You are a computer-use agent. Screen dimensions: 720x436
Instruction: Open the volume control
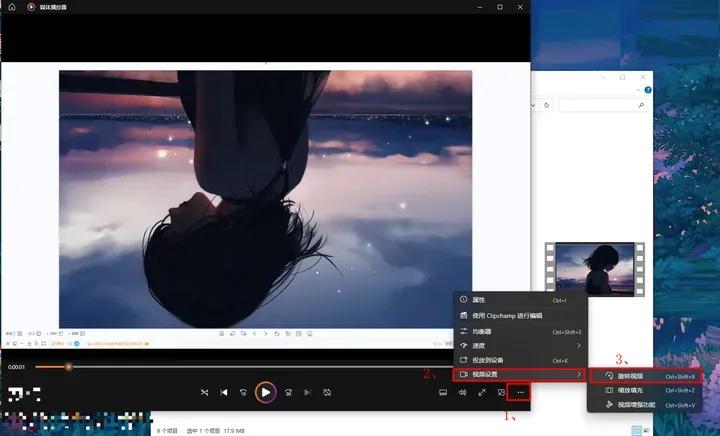(x=462, y=392)
